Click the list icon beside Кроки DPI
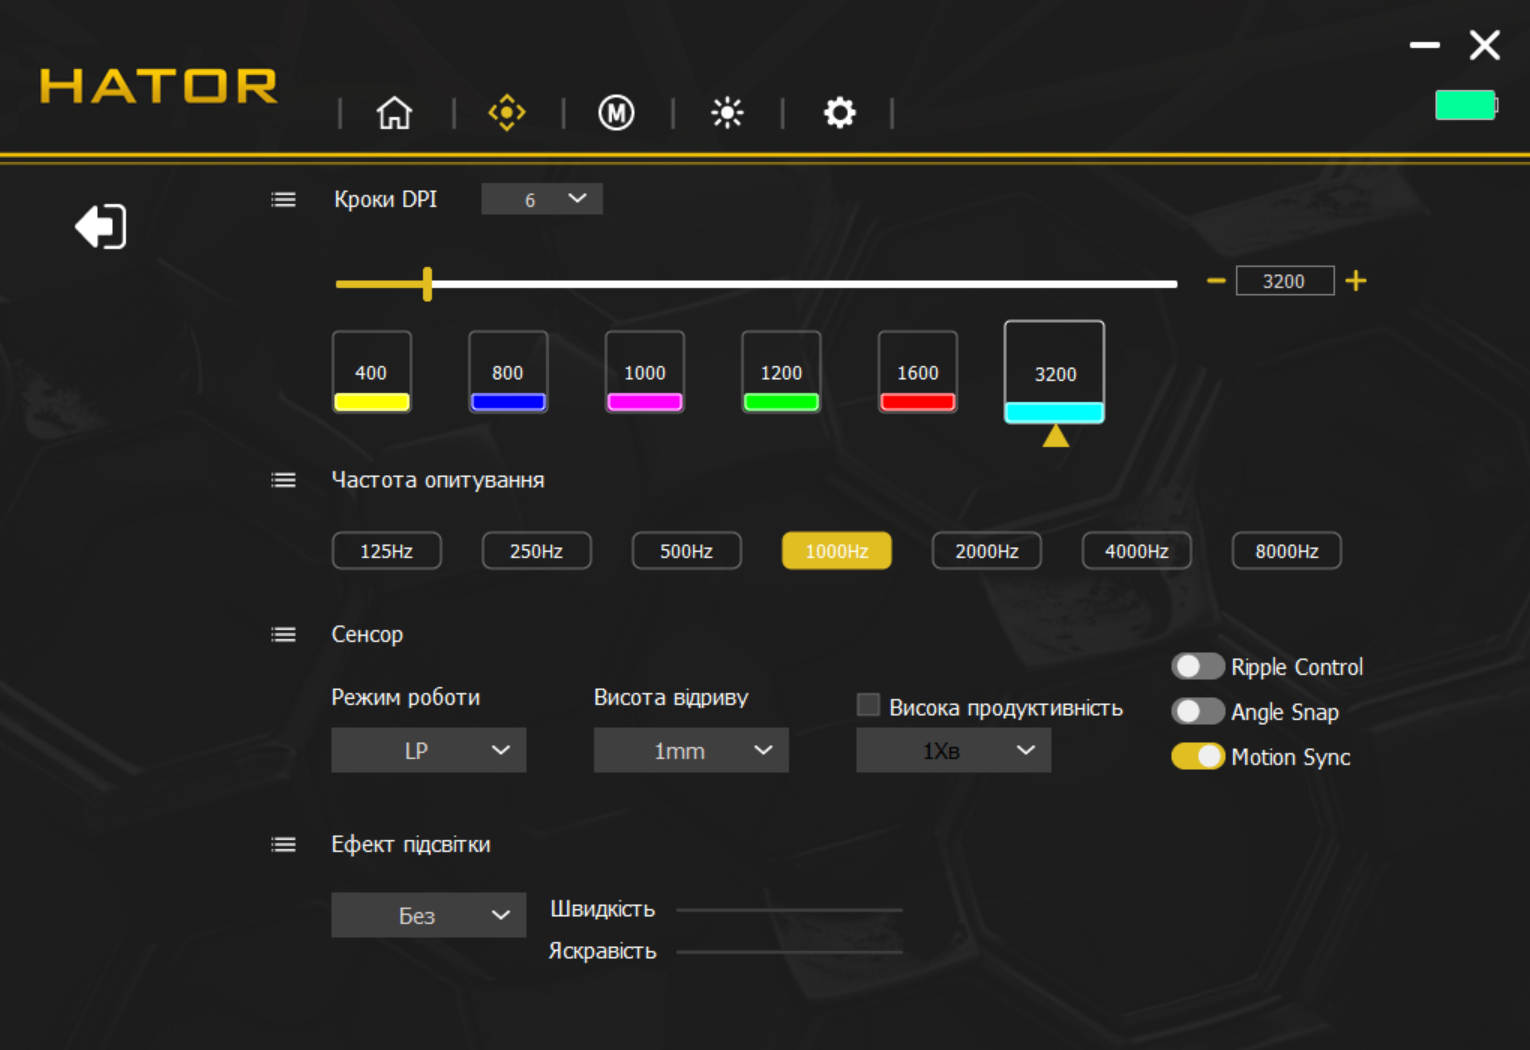This screenshot has width=1530, height=1050. (x=284, y=200)
